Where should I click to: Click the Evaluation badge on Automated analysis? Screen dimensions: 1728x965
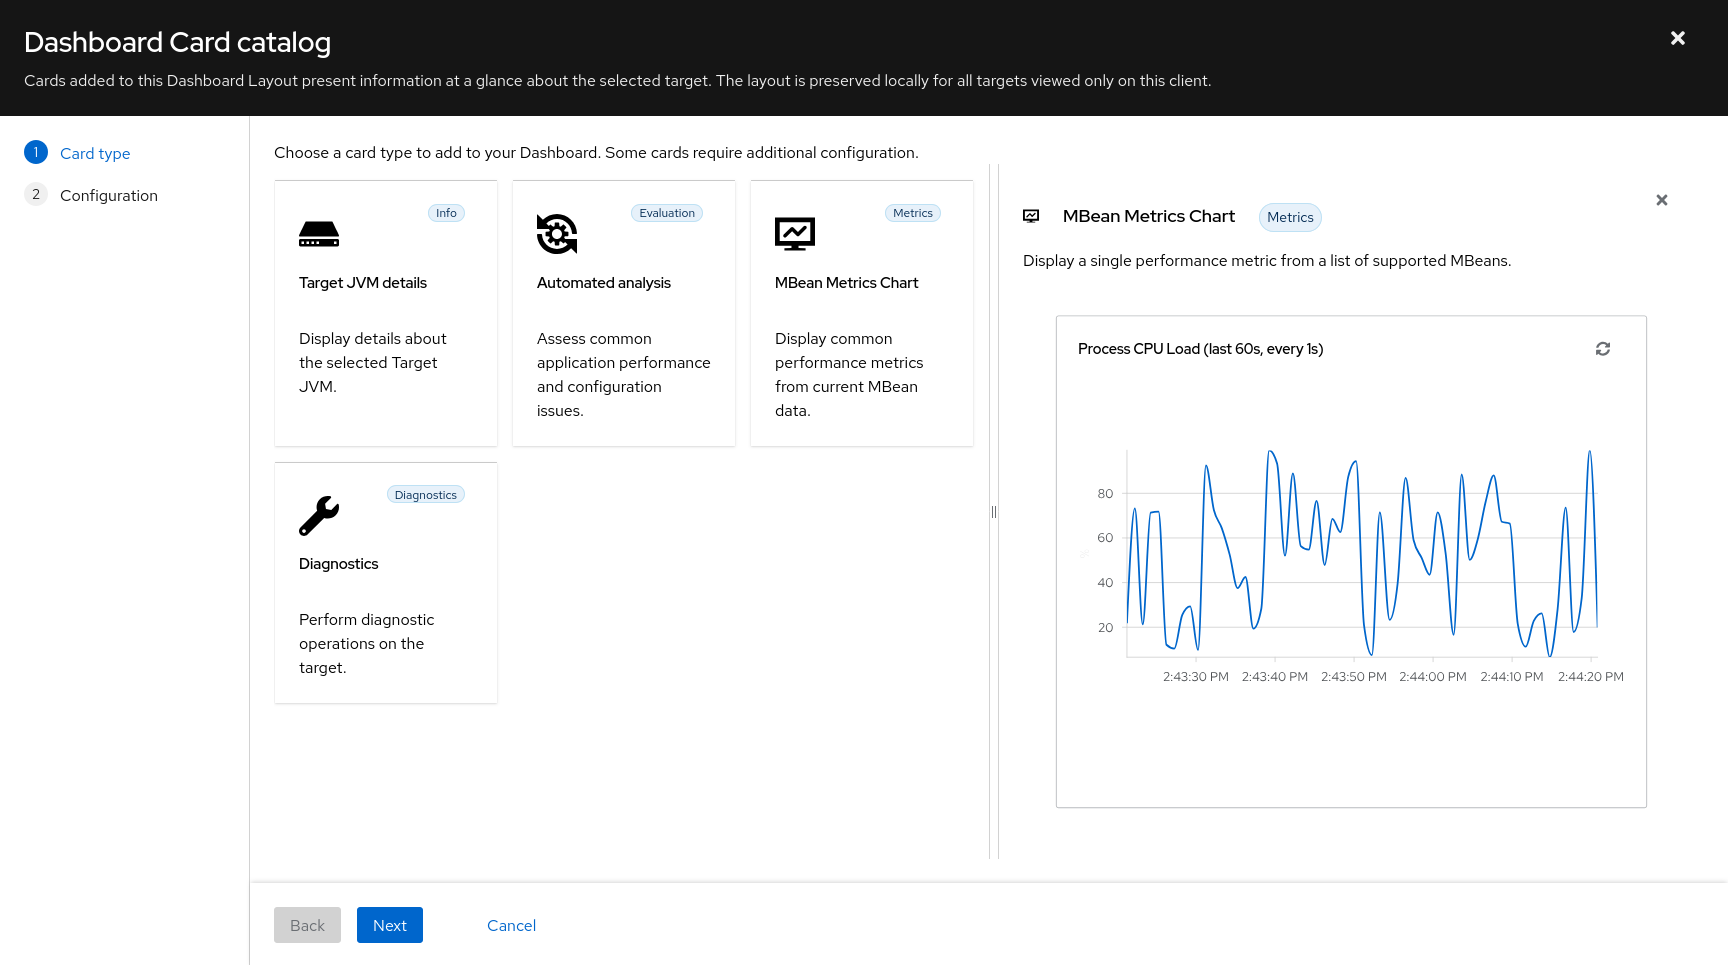[x=667, y=213]
